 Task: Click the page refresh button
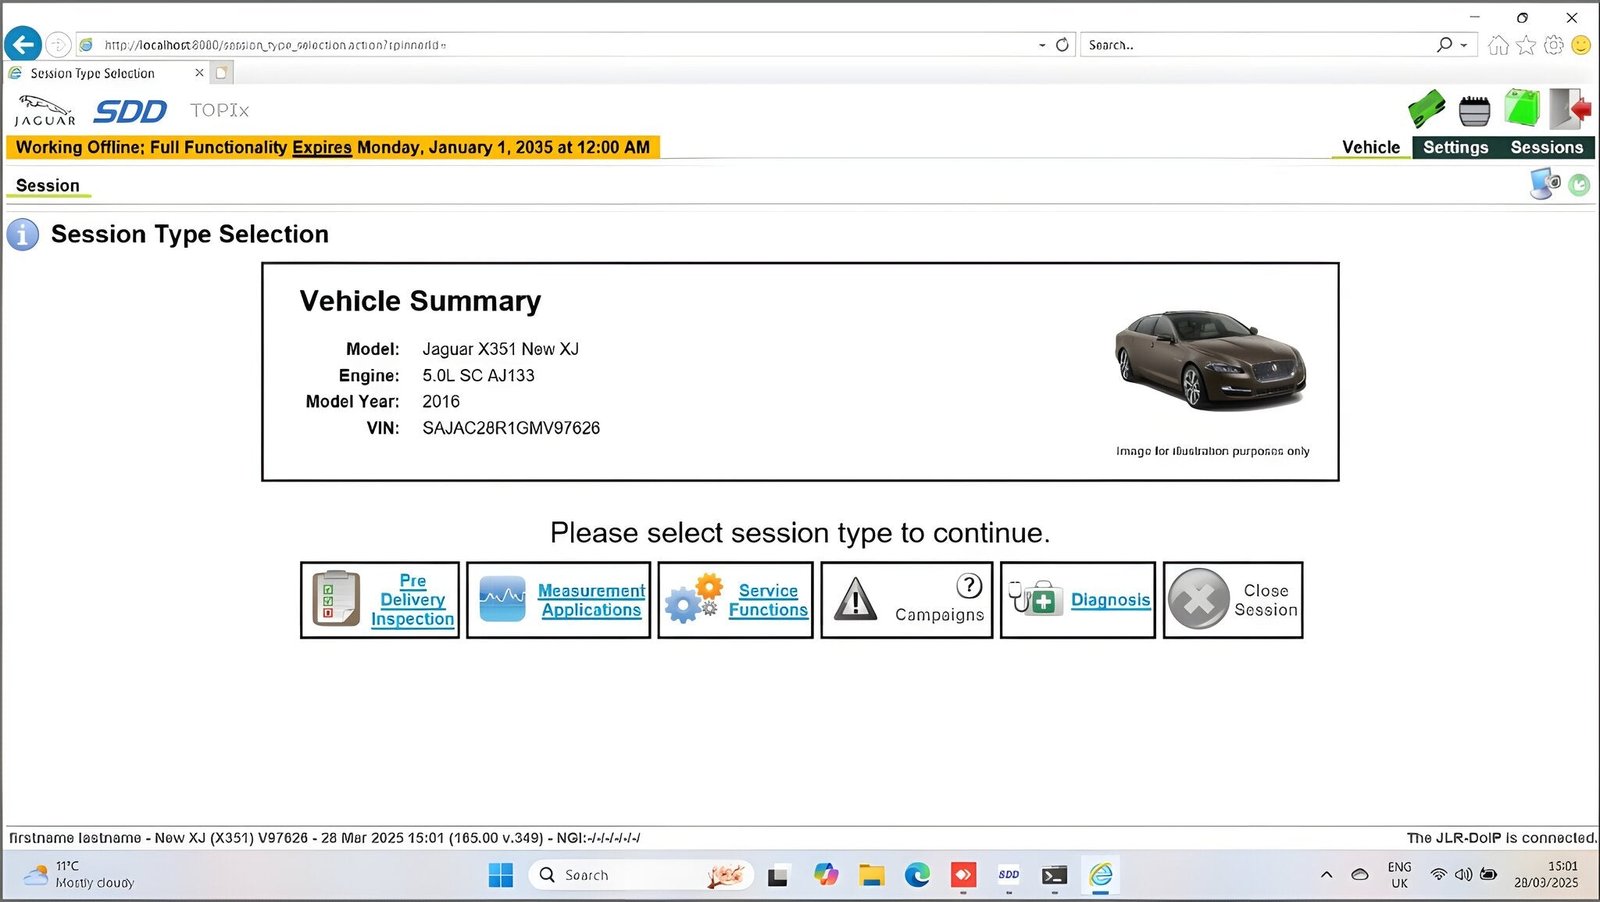coord(1062,45)
